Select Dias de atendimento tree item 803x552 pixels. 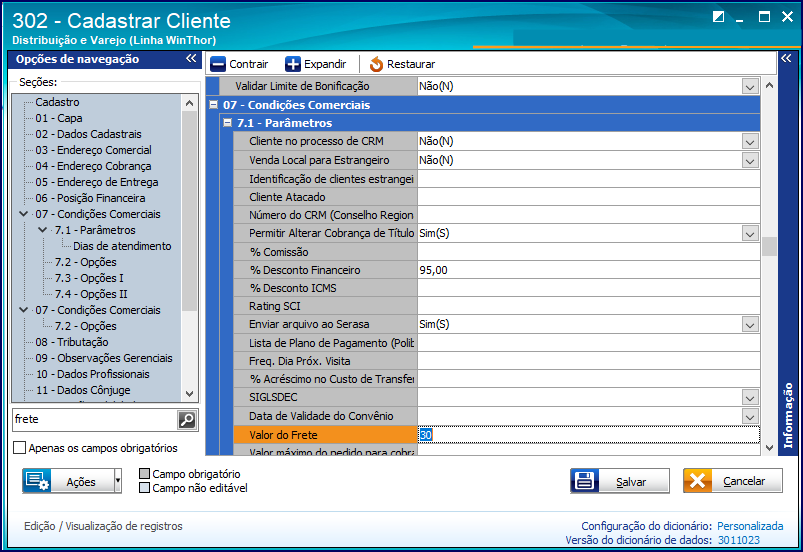(x=122, y=246)
